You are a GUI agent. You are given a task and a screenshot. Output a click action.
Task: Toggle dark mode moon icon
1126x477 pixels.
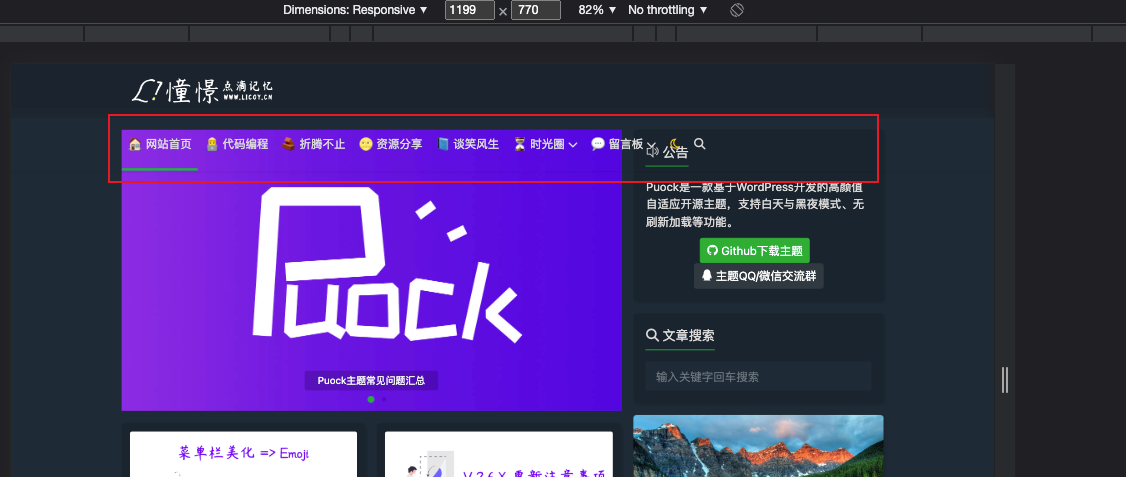pyautogui.click(x=675, y=144)
